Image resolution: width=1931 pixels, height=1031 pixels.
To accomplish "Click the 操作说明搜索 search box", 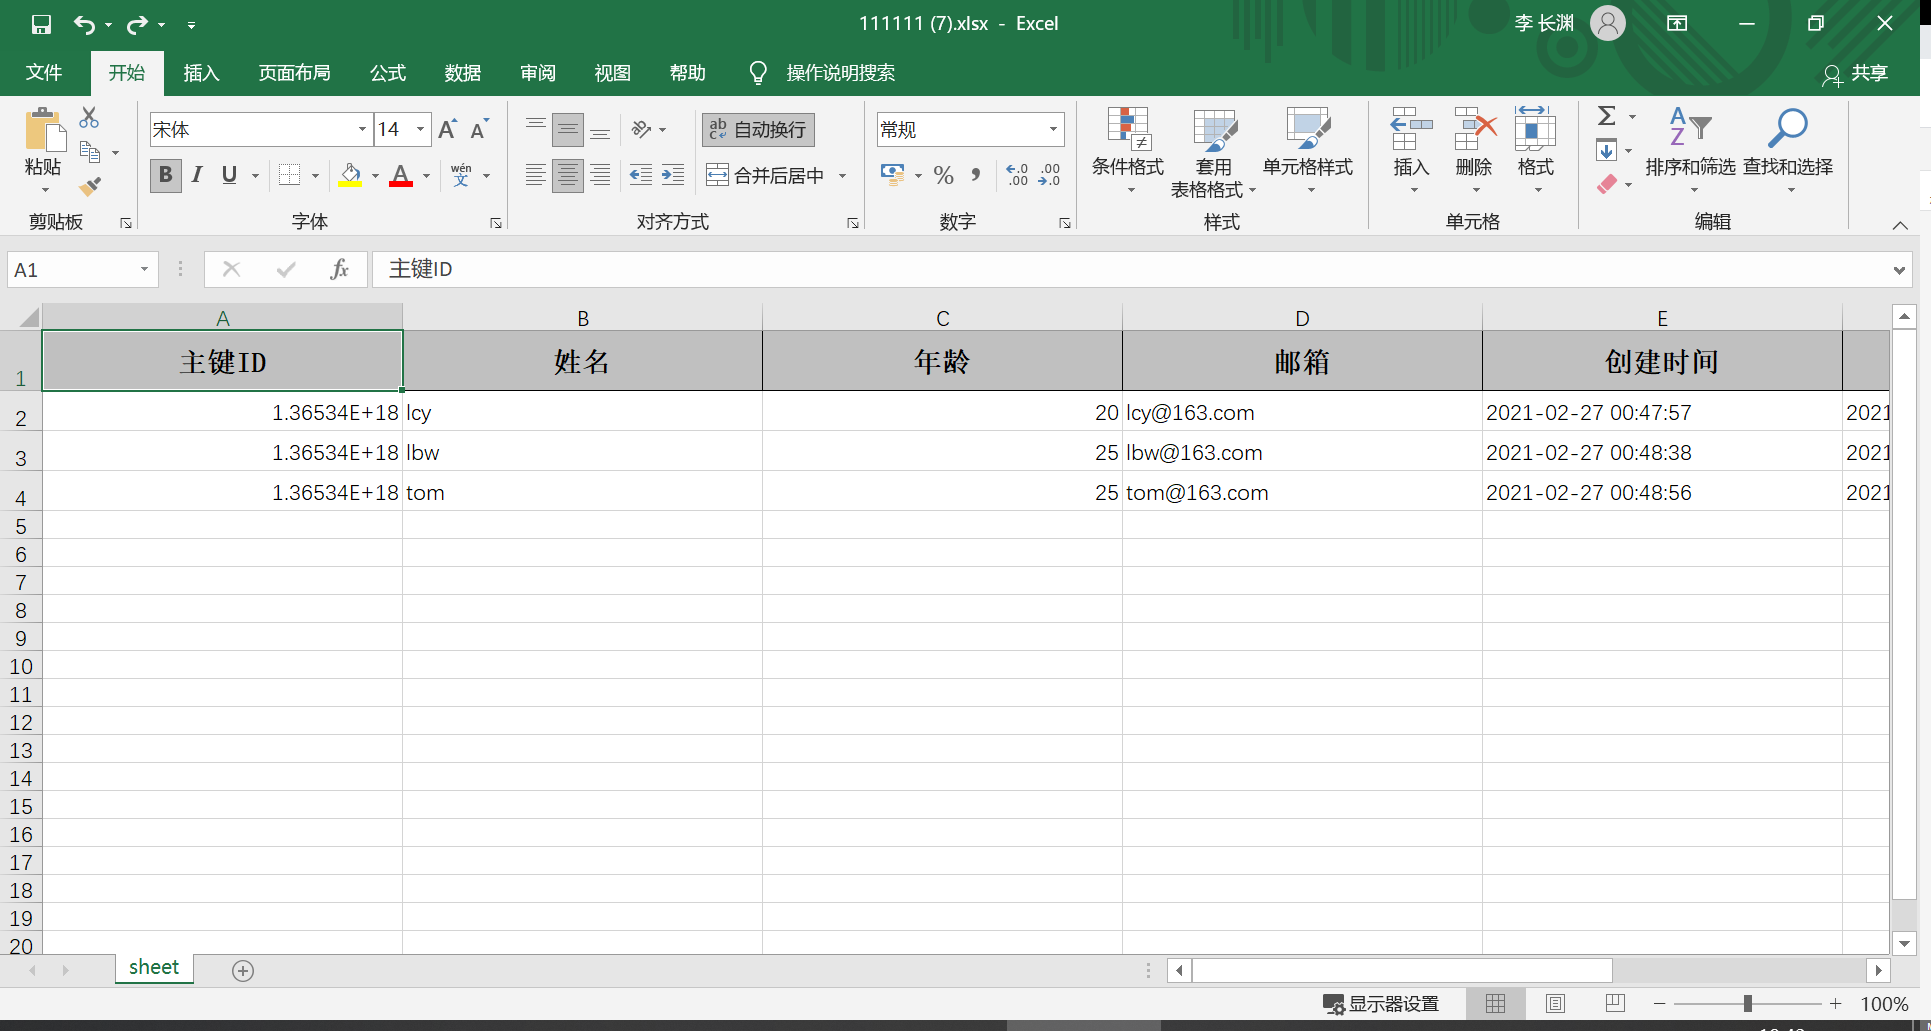I will tap(840, 73).
